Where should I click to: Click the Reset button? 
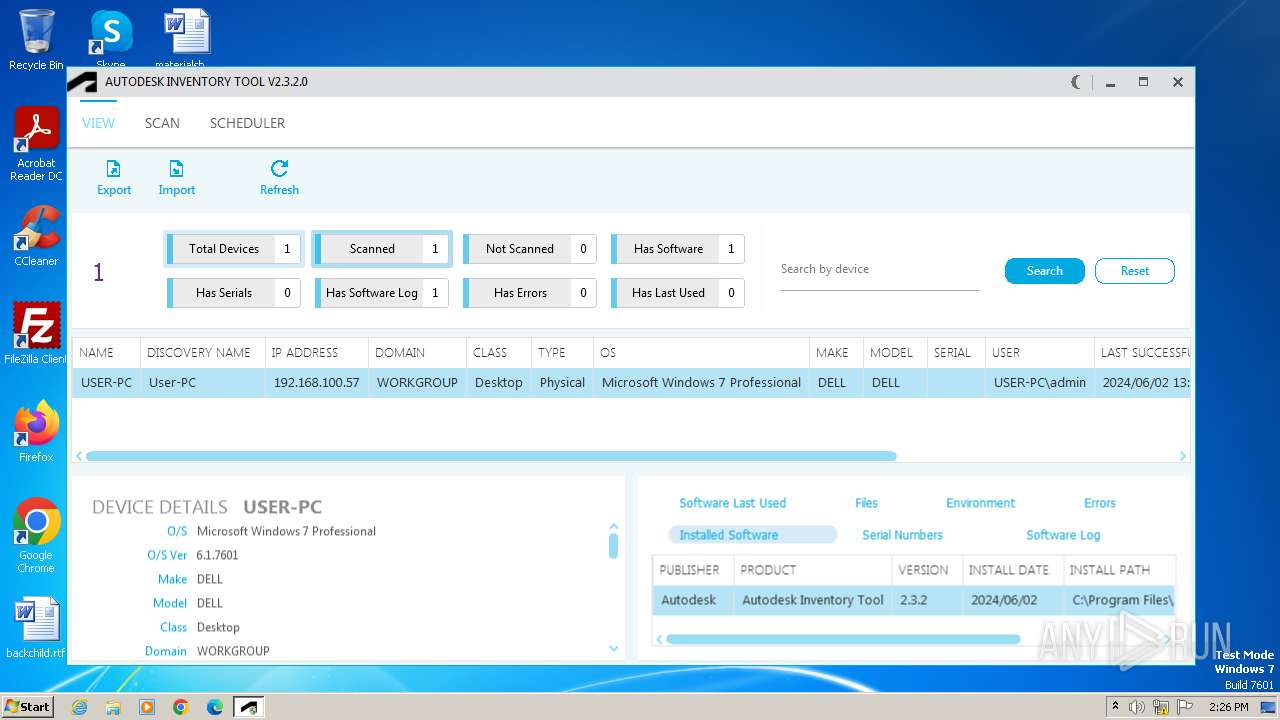pos(1134,271)
